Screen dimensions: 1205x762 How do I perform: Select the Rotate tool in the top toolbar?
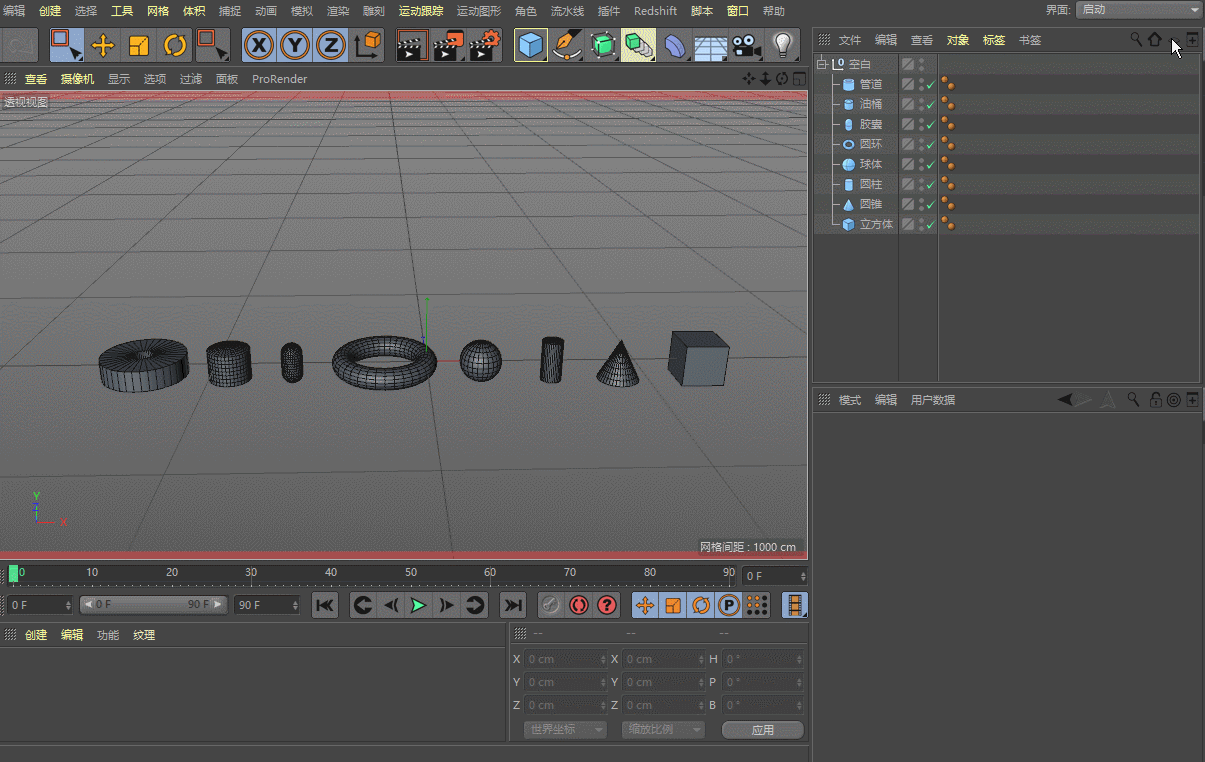(x=175, y=45)
